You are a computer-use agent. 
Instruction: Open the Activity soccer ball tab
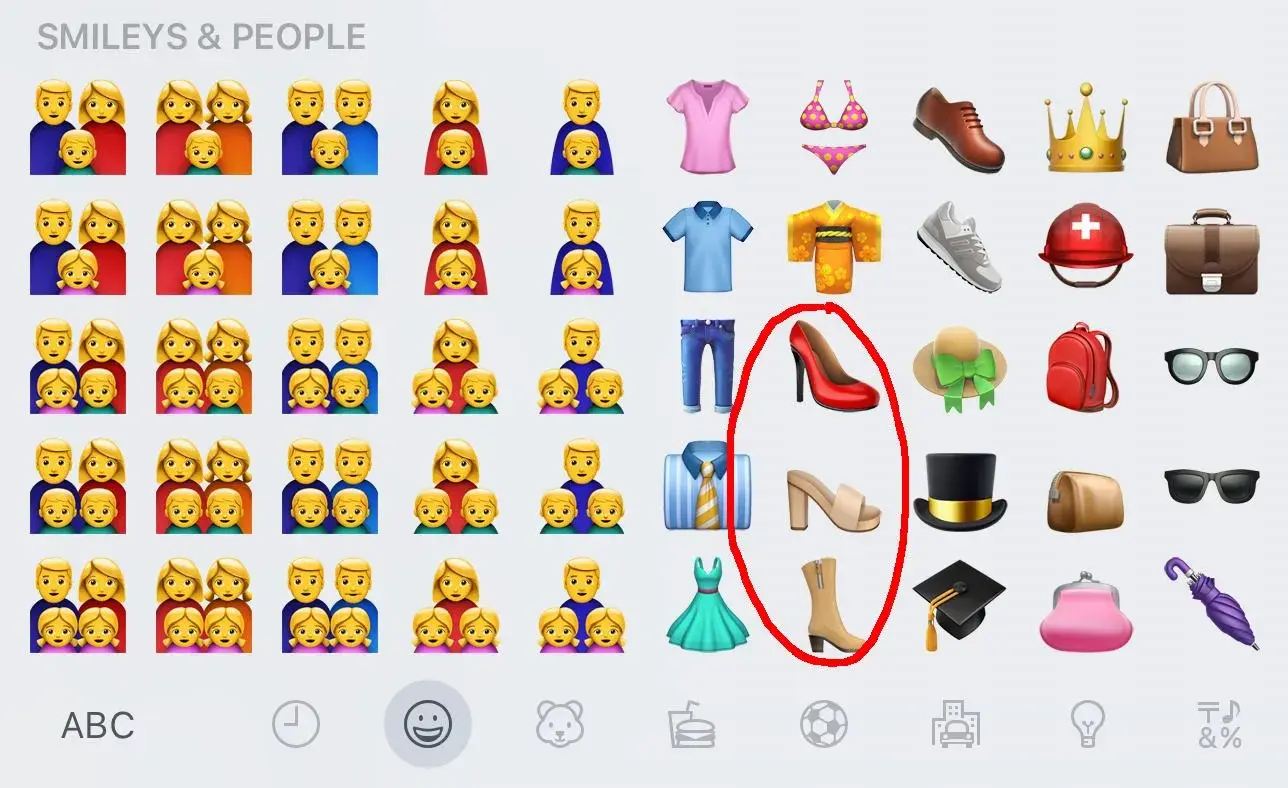coord(824,724)
